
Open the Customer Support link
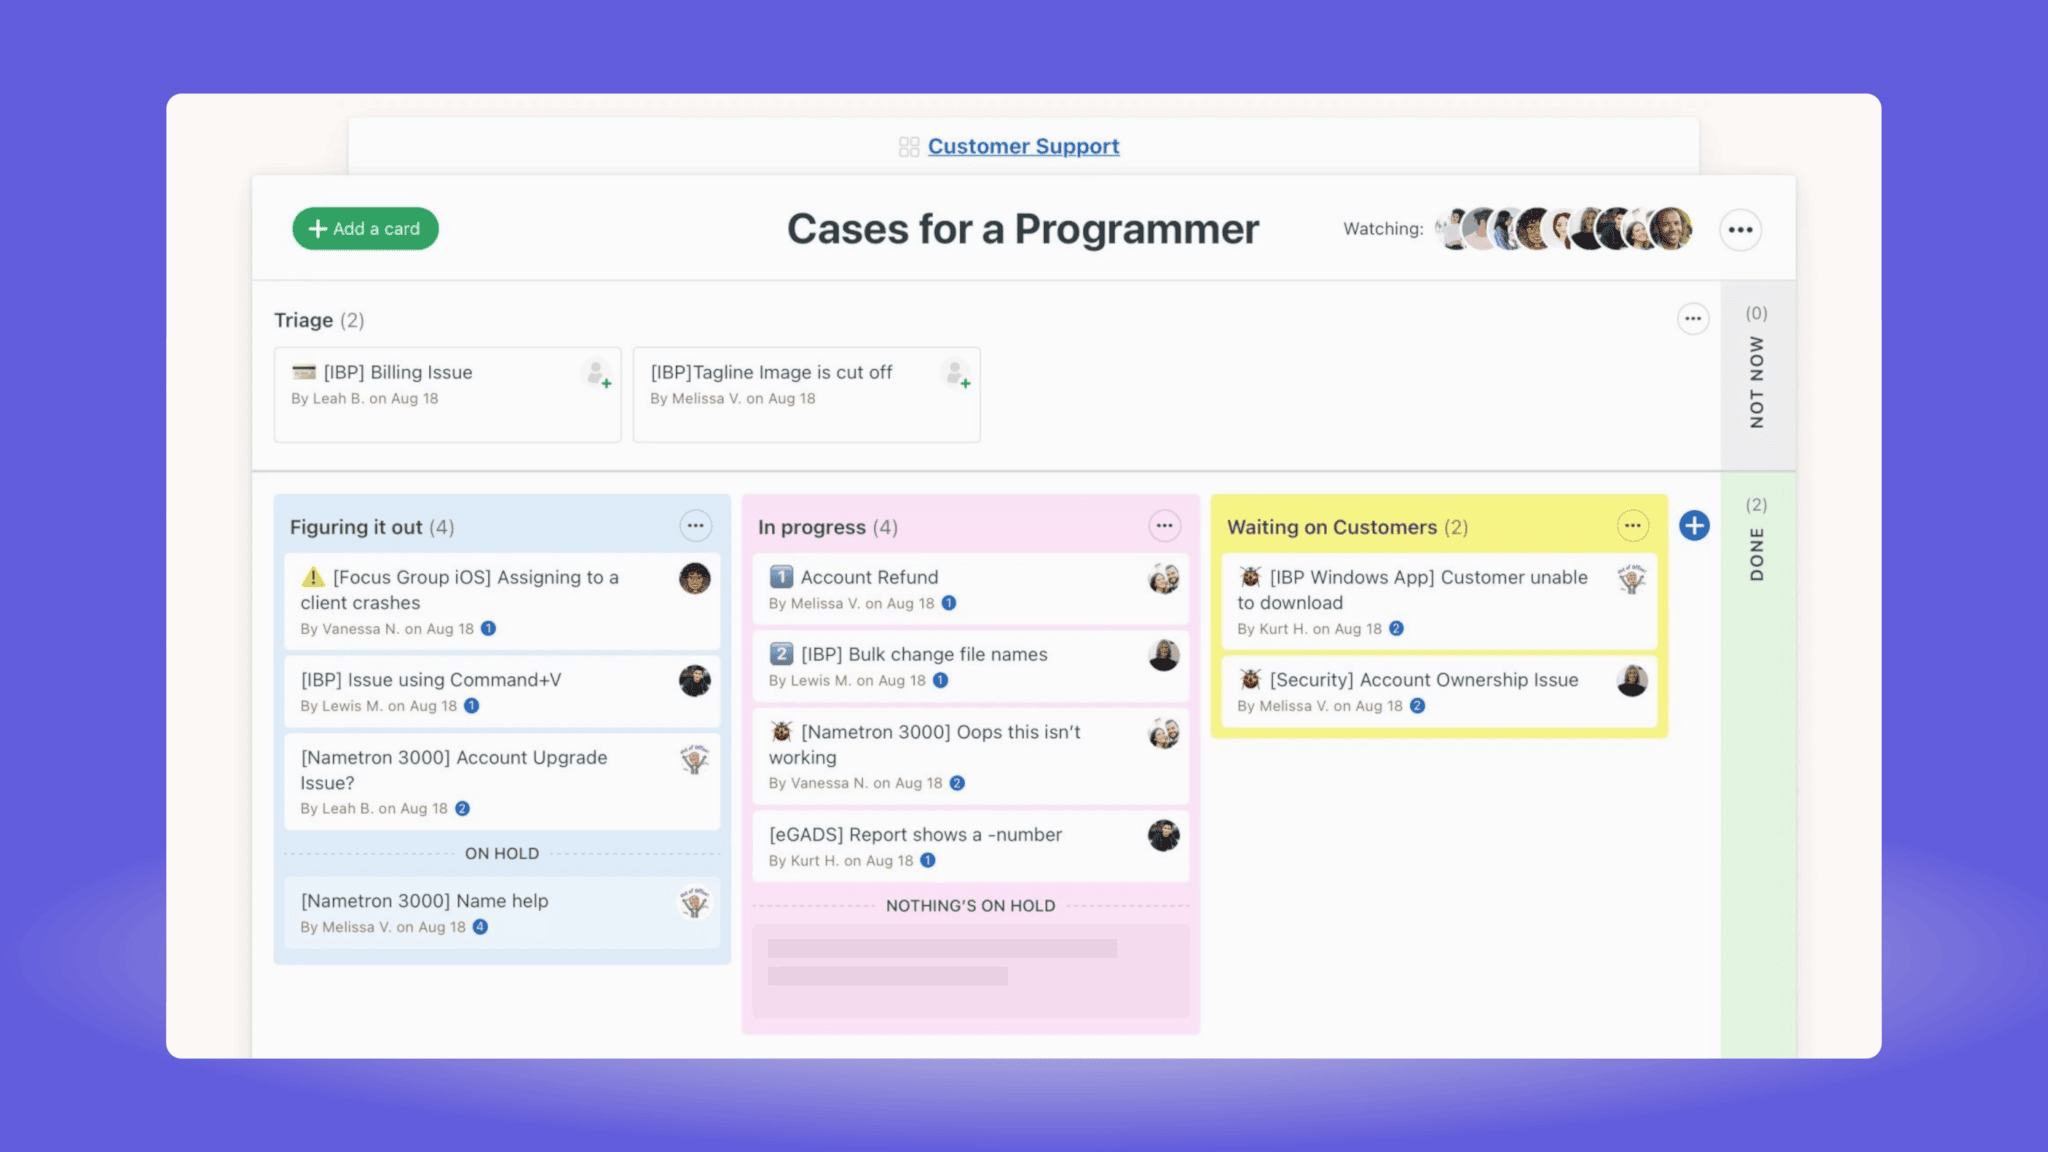point(1023,146)
